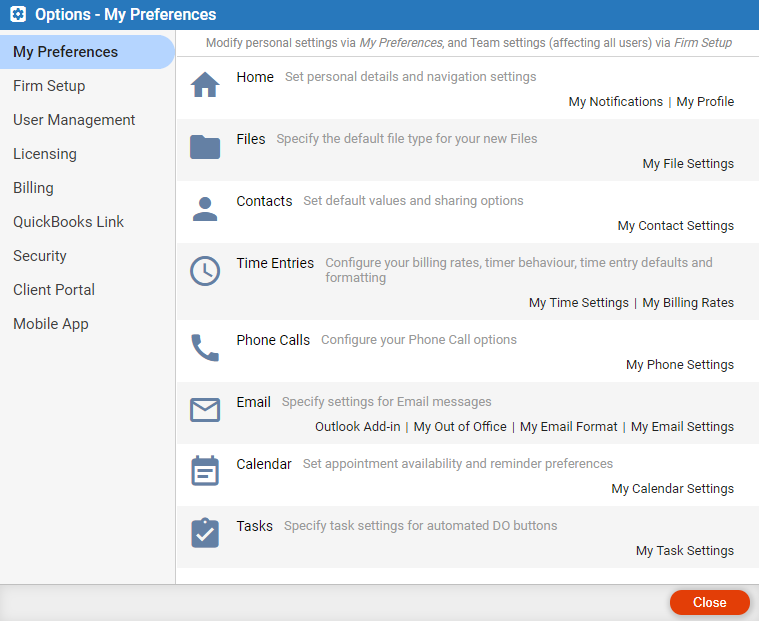Click the Email envelope icon

pyautogui.click(x=205, y=410)
